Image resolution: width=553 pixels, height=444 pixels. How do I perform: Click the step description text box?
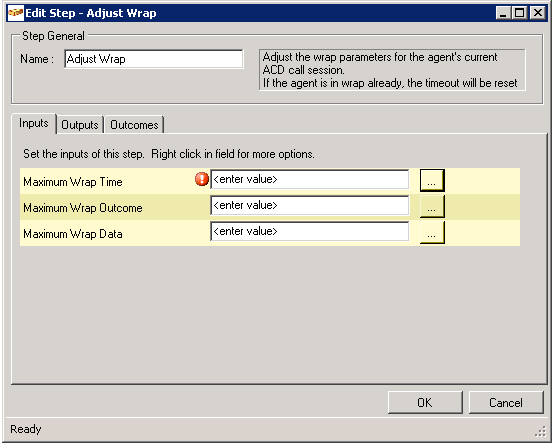(x=392, y=70)
